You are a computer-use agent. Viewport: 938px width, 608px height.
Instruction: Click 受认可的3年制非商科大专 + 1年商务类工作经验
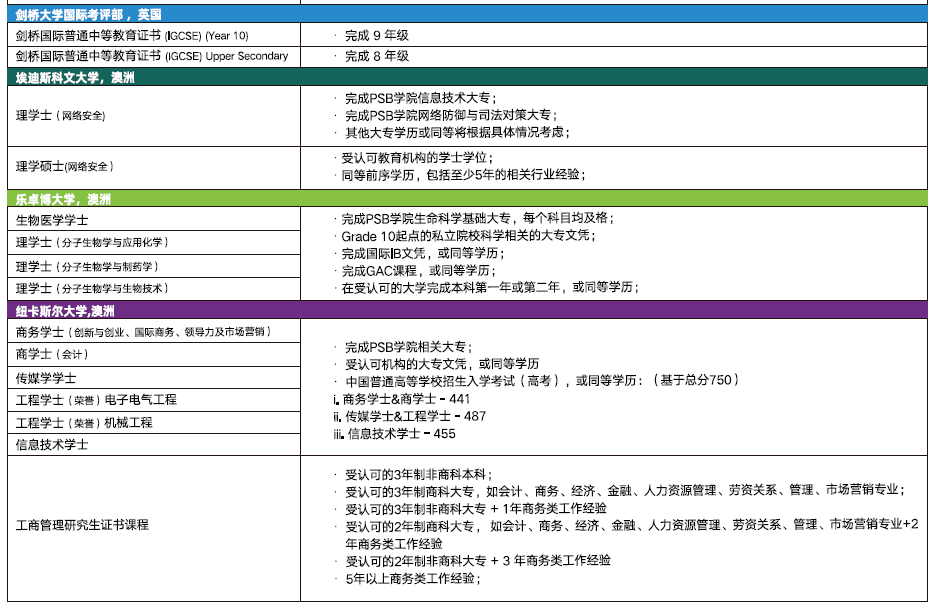pyautogui.click(x=476, y=509)
